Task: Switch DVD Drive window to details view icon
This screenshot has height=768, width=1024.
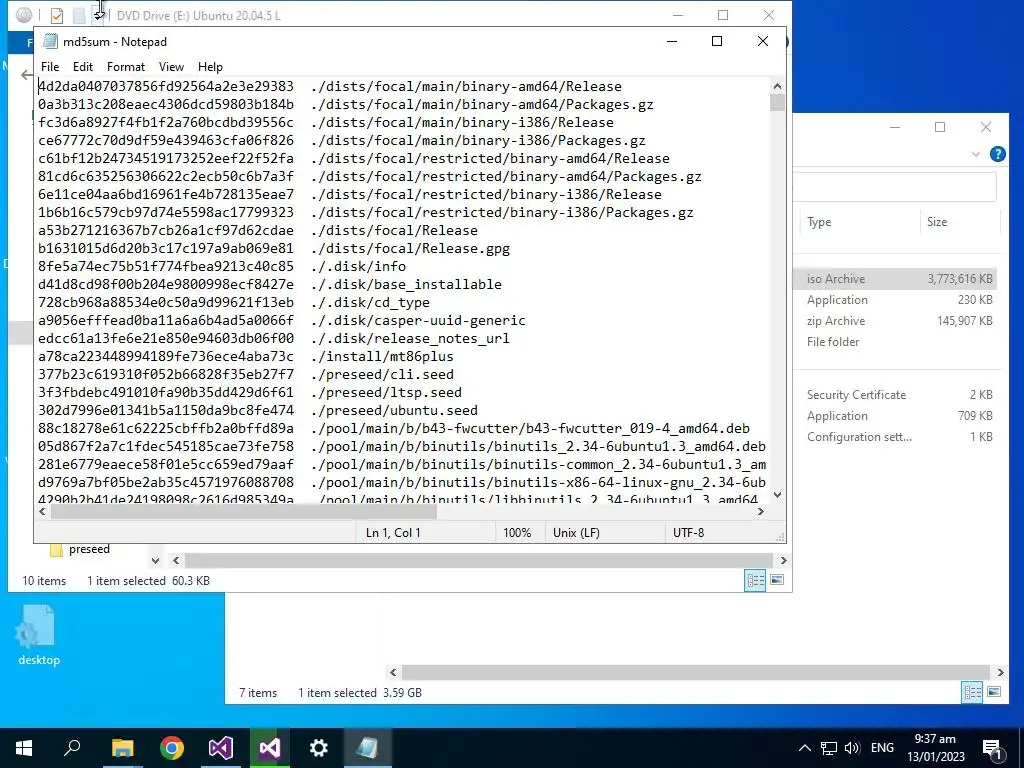Action: click(x=756, y=580)
